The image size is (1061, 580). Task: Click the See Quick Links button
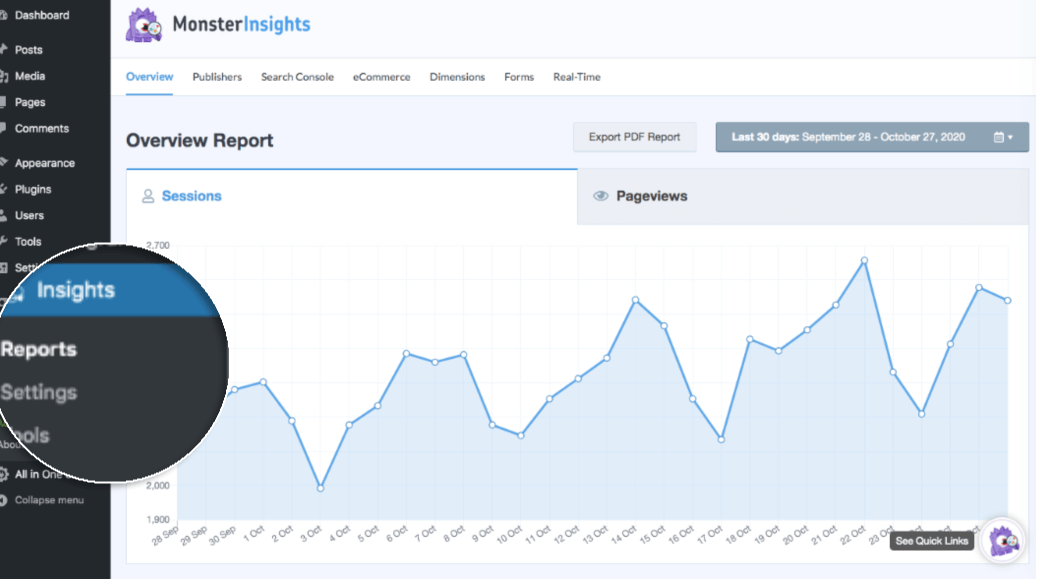pos(931,540)
